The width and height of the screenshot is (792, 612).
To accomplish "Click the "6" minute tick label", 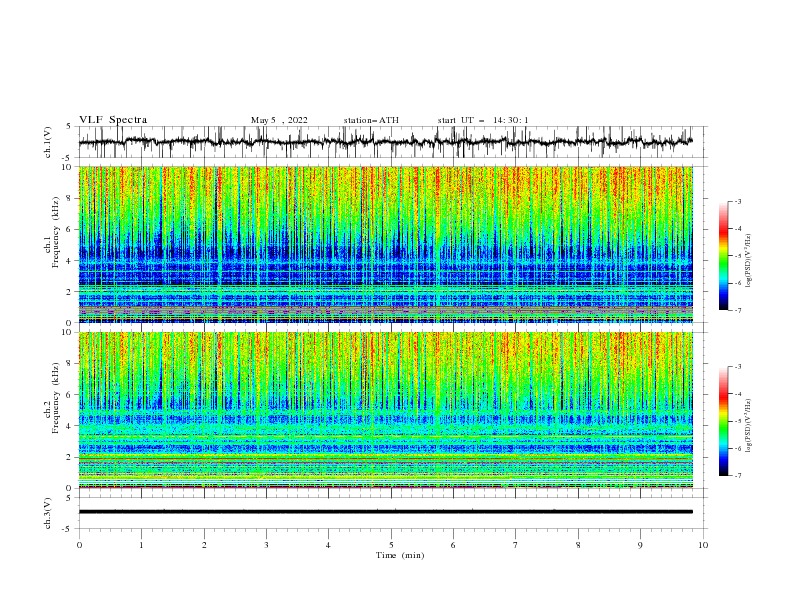I will [453, 545].
